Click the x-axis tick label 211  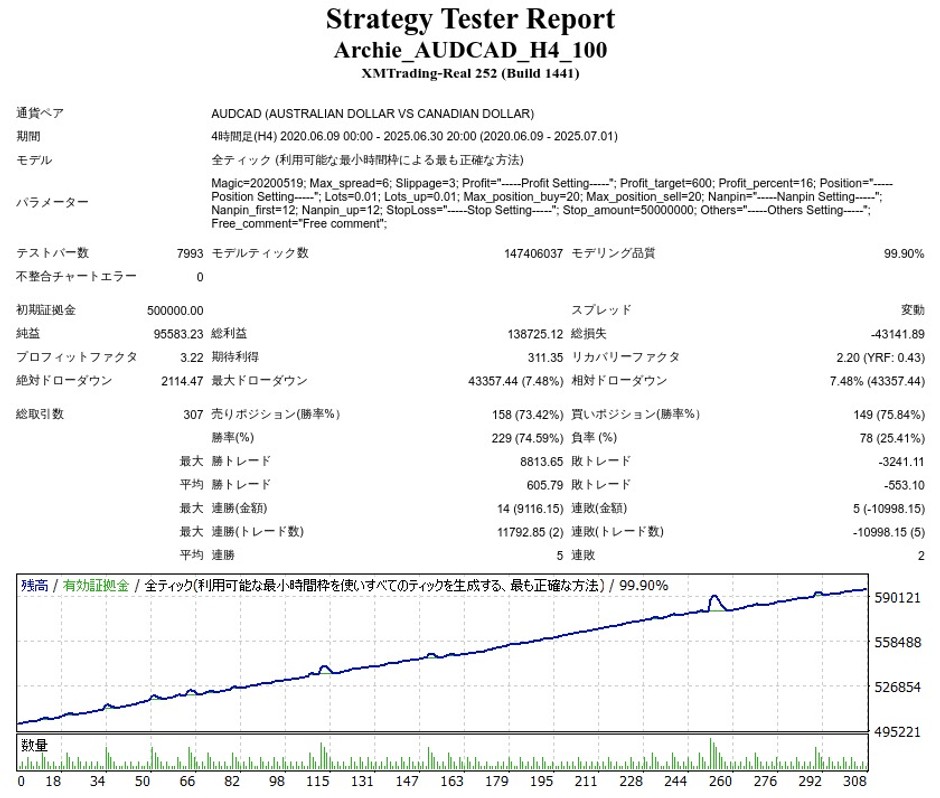click(586, 781)
